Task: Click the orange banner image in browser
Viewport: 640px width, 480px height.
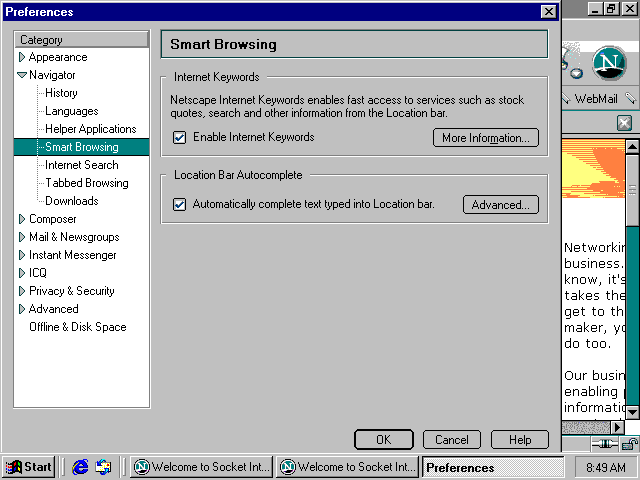Action: (593, 169)
